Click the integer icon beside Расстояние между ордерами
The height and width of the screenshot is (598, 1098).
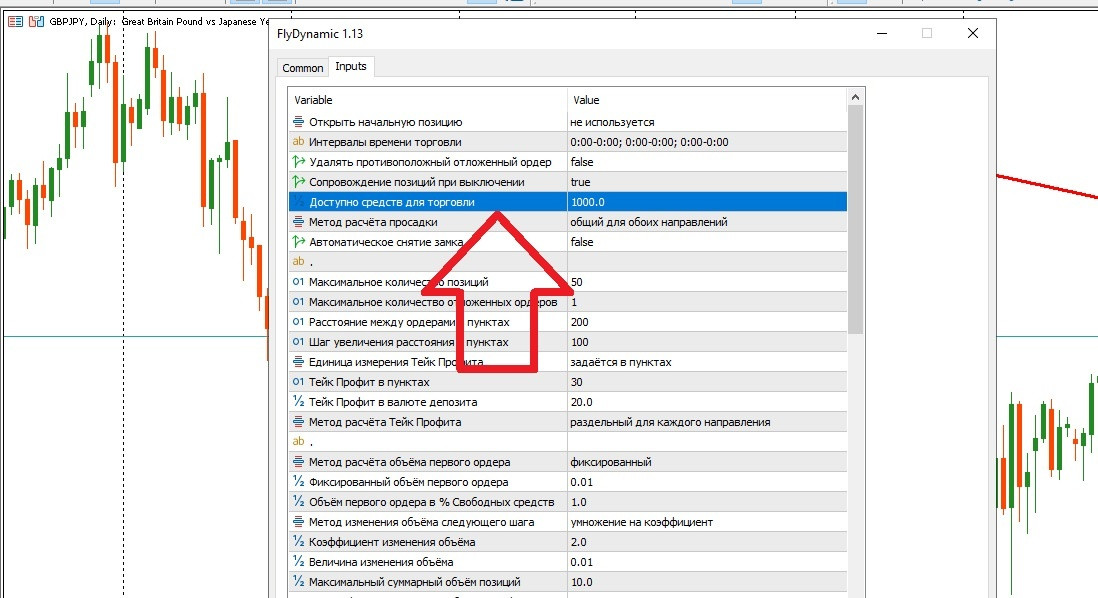tap(298, 322)
